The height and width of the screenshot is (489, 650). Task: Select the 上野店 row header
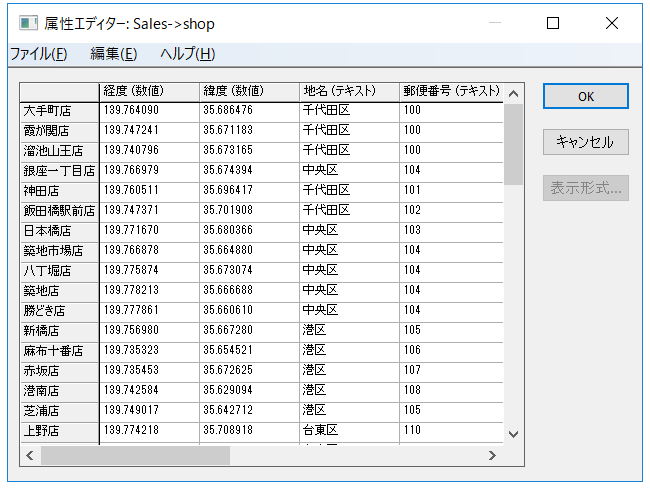pyautogui.click(x=59, y=432)
